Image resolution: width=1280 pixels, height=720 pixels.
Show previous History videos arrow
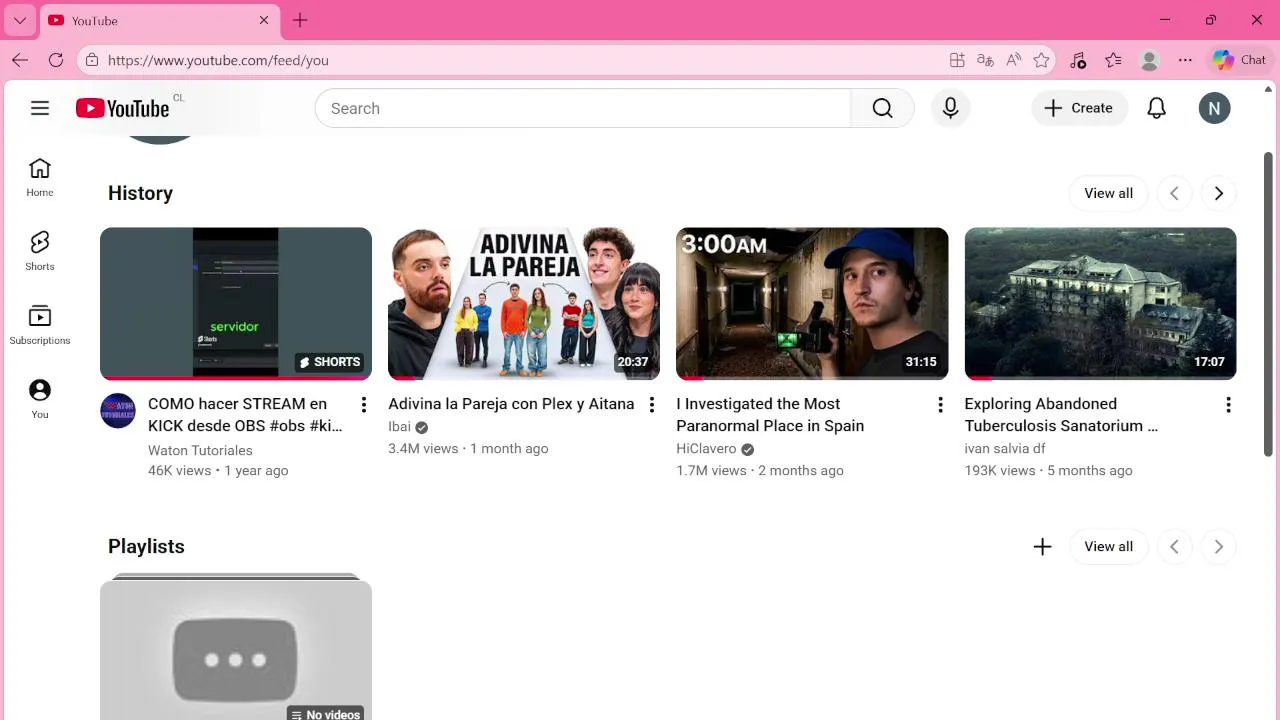pyautogui.click(x=1174, y=193)
